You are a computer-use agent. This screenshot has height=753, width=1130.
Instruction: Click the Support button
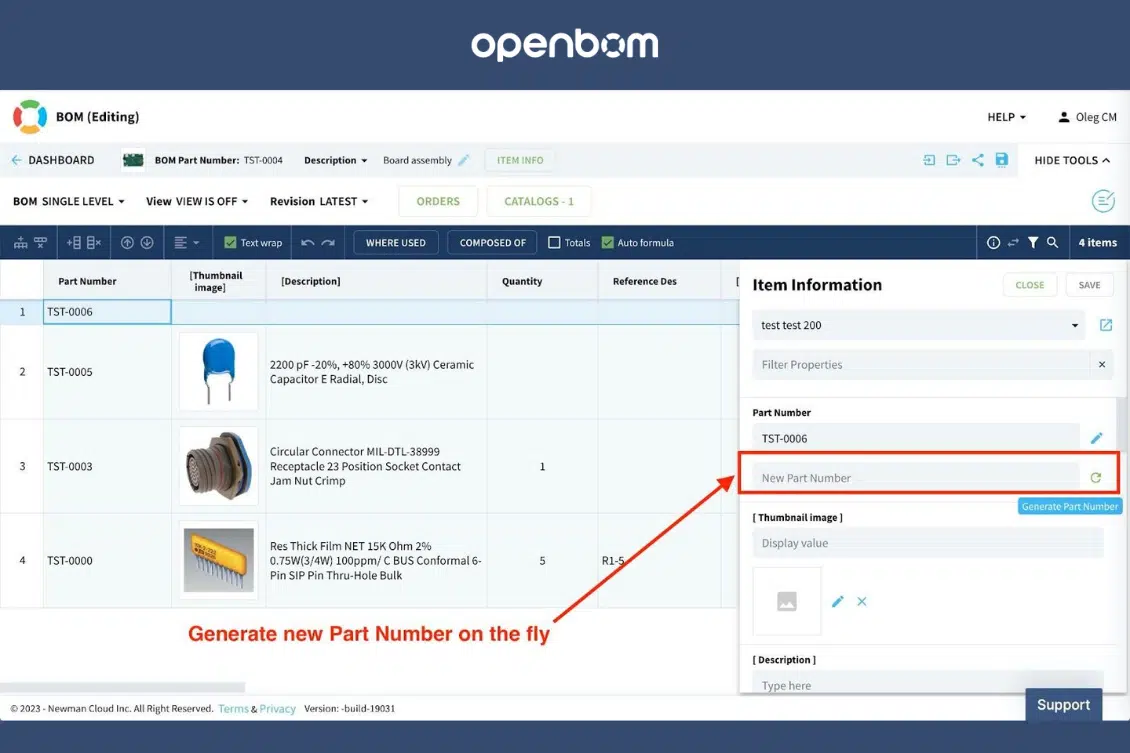click(1063, 705)
